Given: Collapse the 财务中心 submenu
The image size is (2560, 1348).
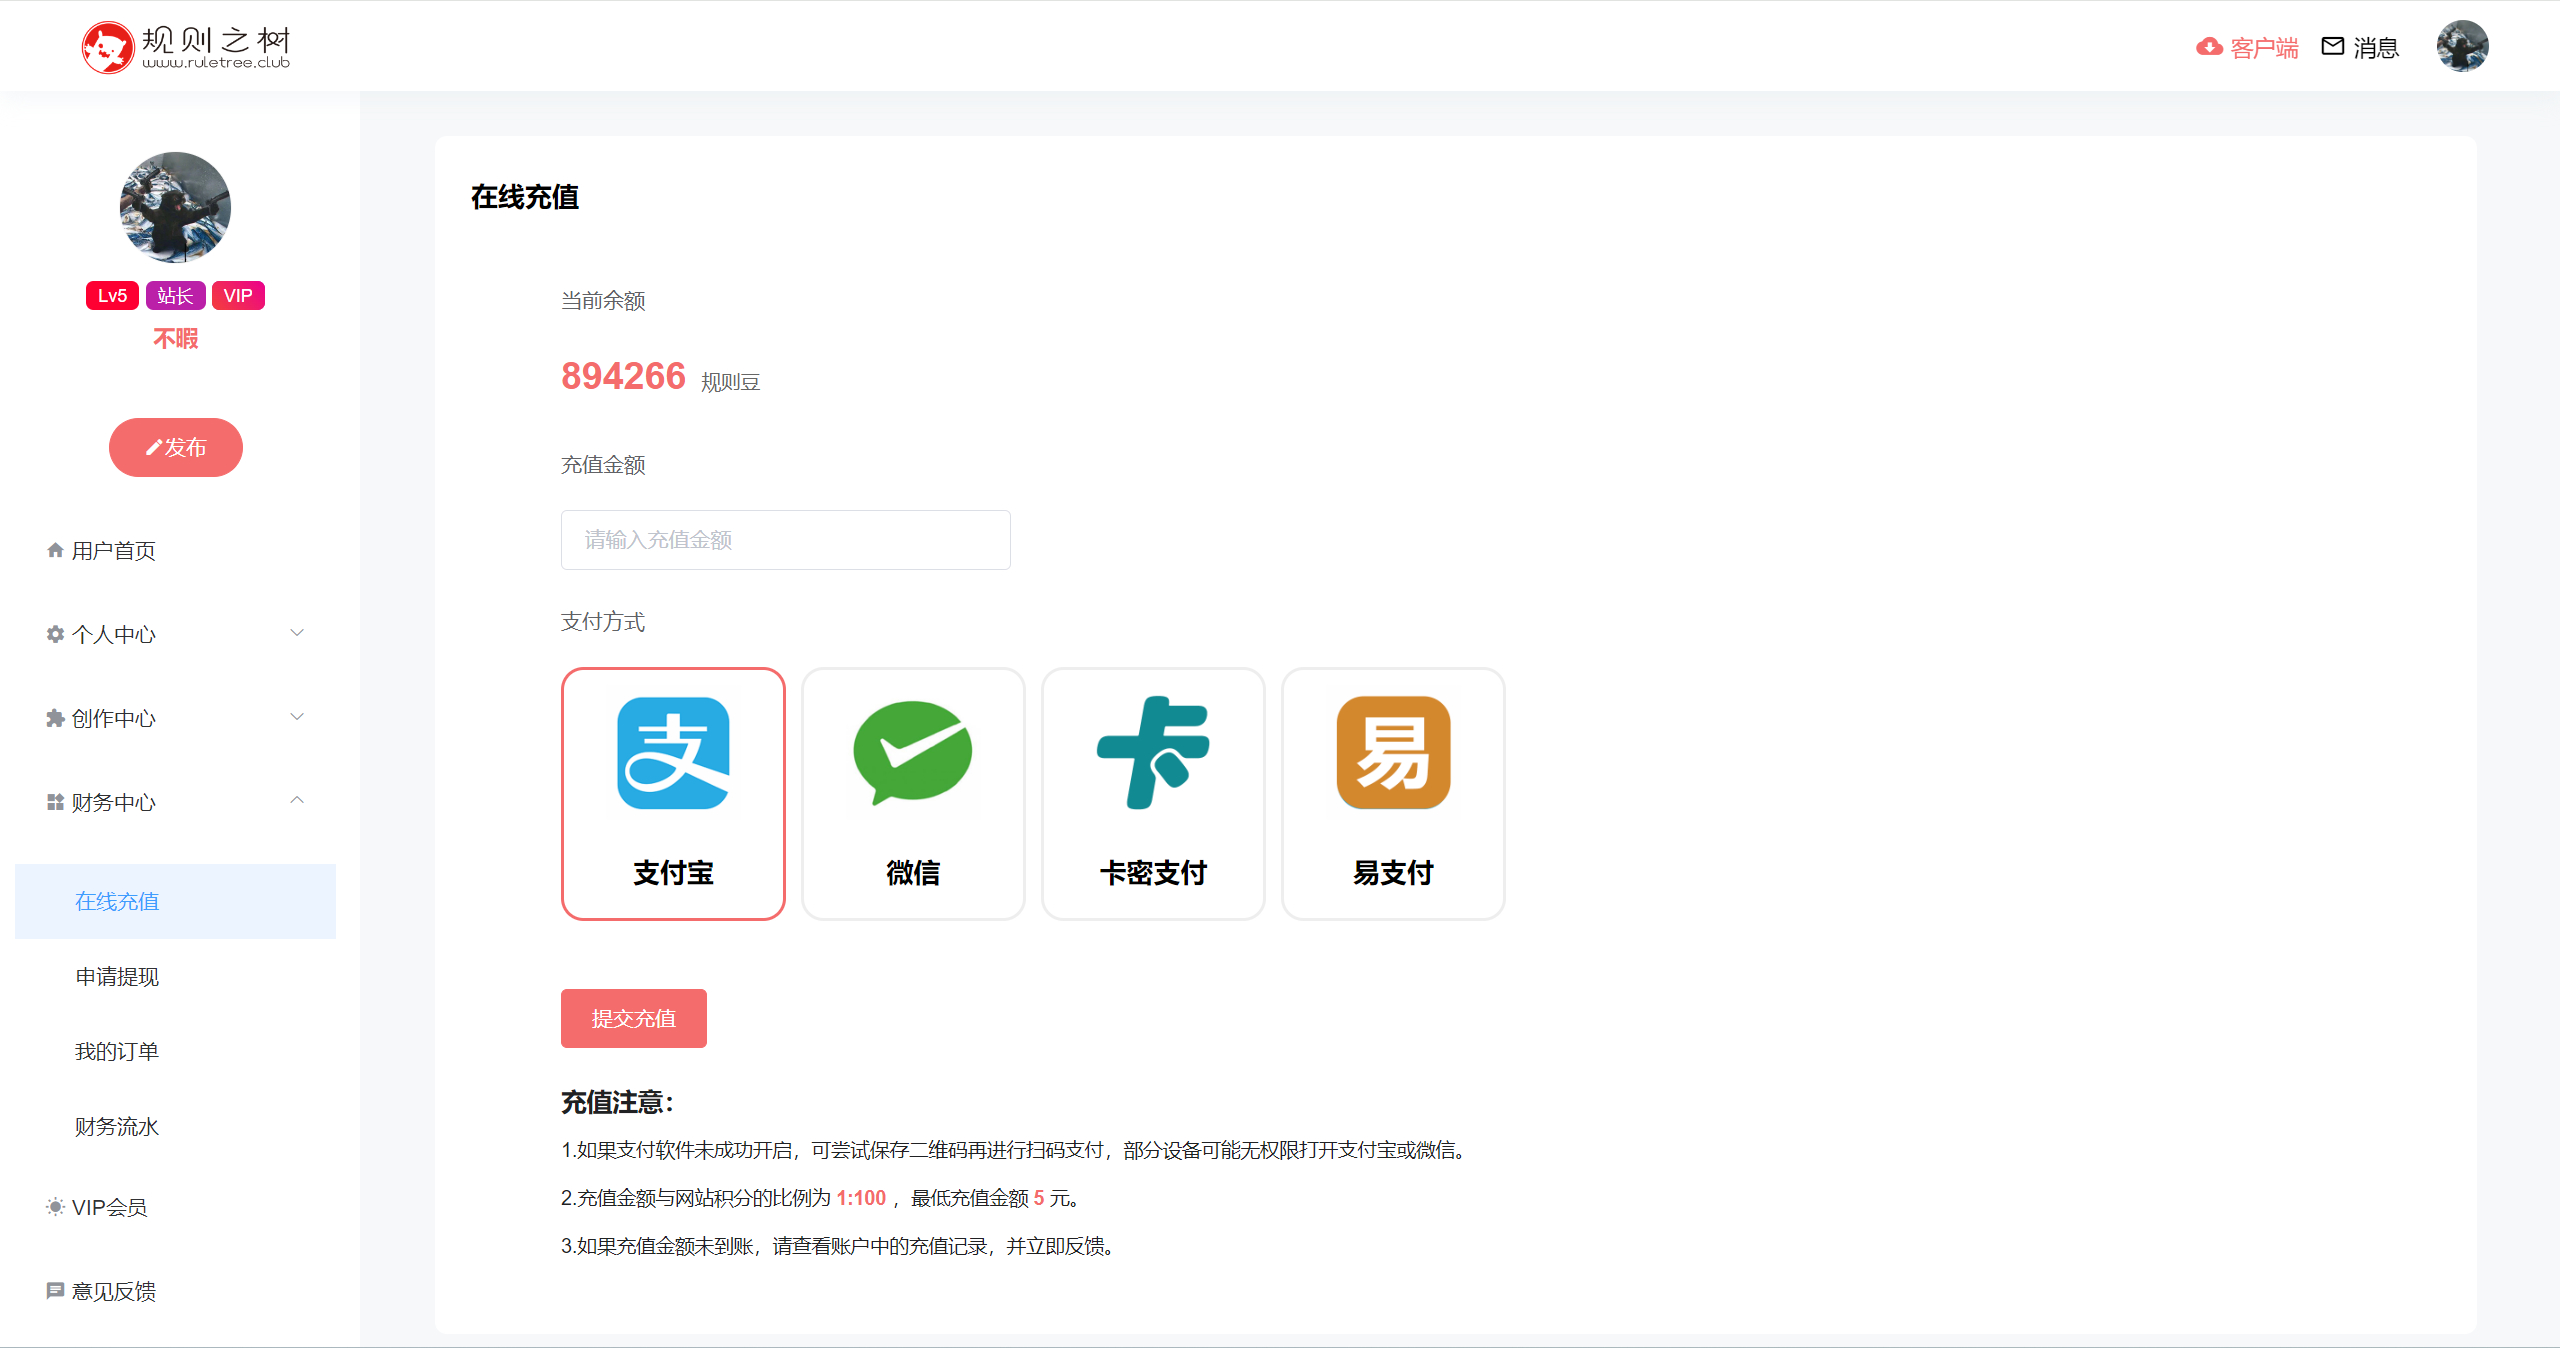Looking at the screenshot, I should coord(297,801).
